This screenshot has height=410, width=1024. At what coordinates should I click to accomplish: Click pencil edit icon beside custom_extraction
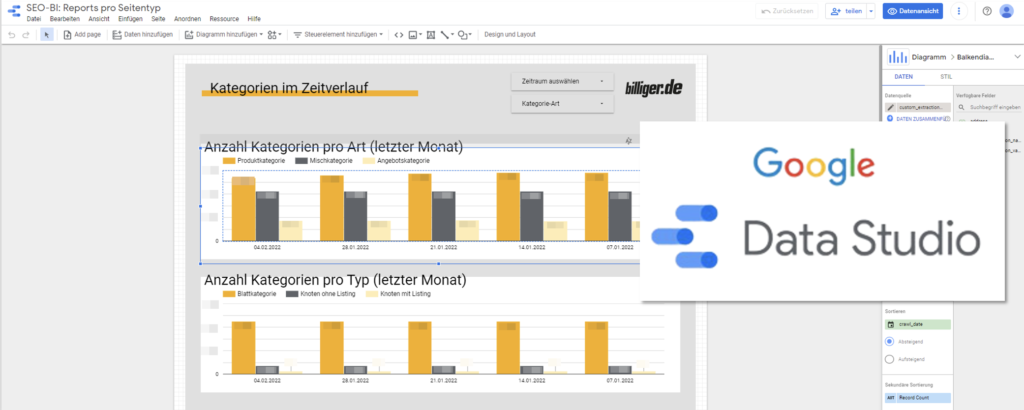coord(890,107)
